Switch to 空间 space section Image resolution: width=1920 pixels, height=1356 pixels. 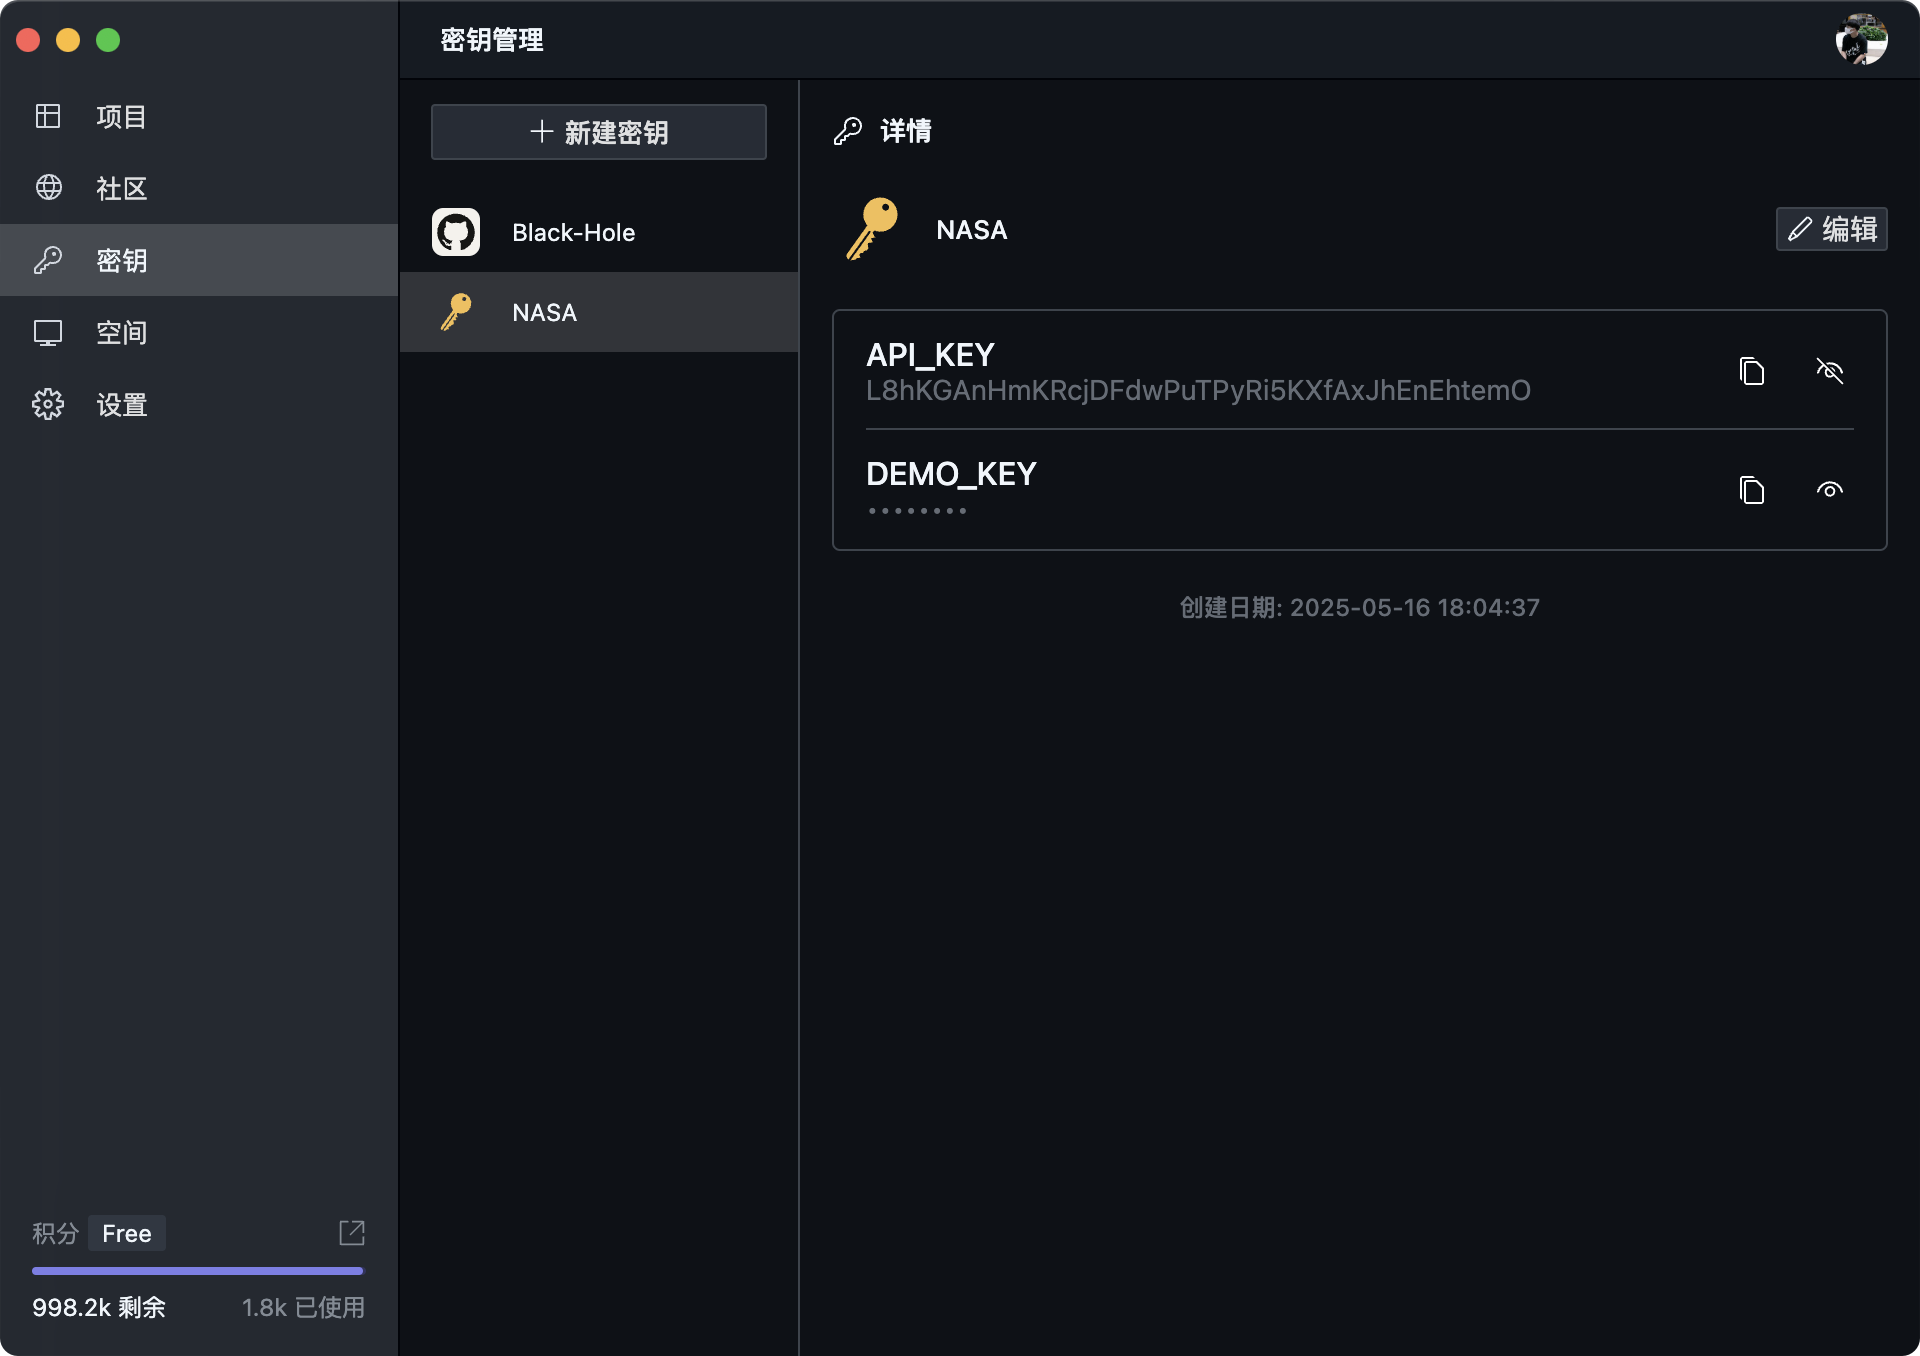(x=120, y=332)
